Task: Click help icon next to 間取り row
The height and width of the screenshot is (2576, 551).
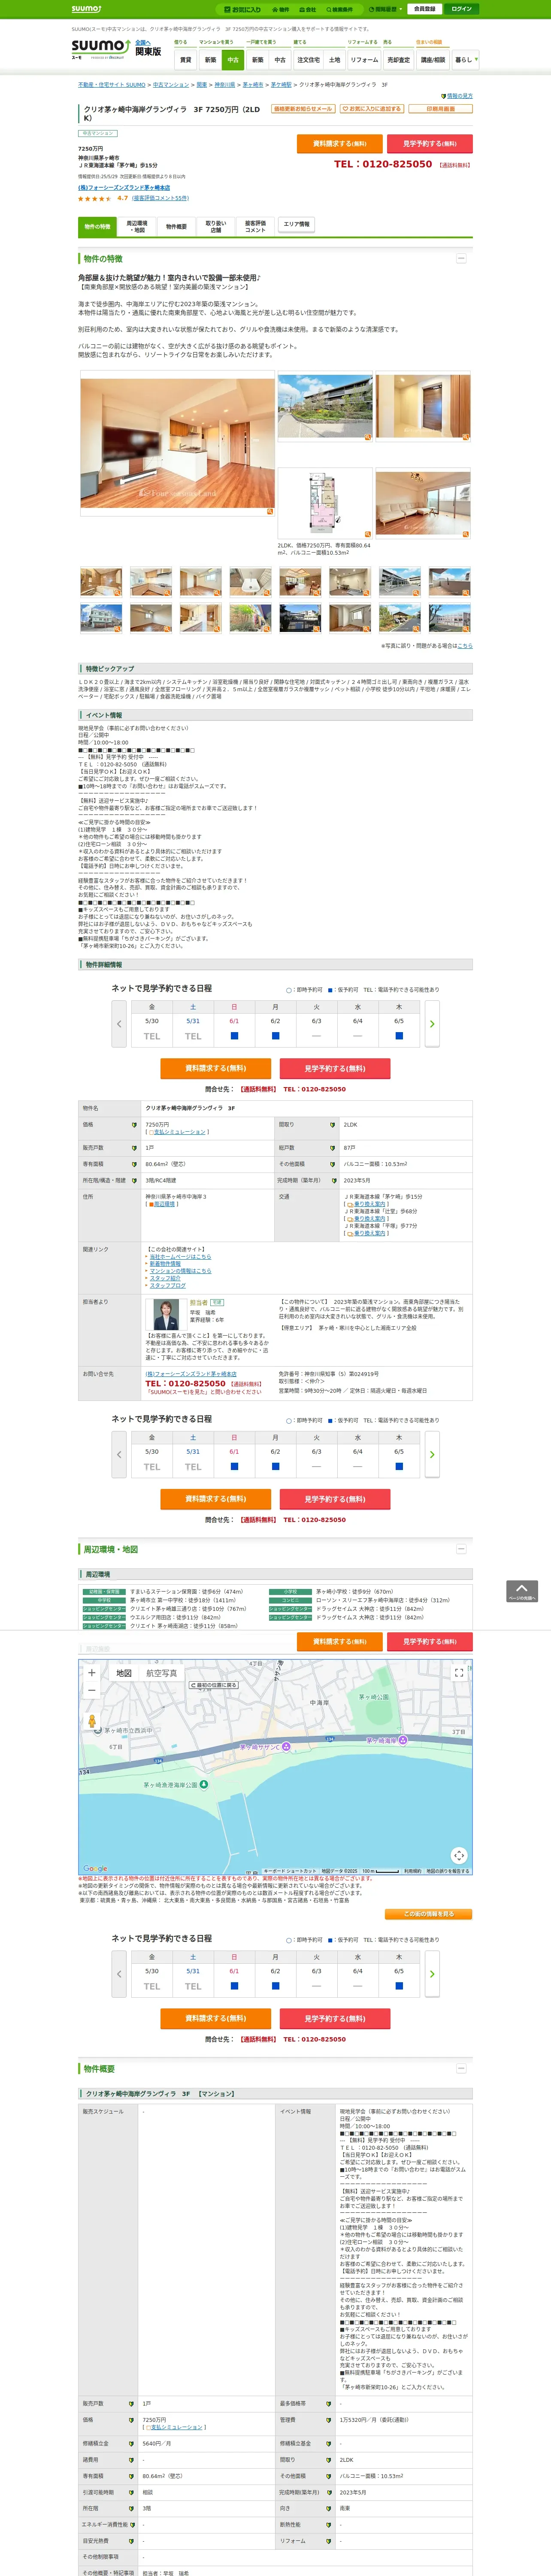Action: pos(332,1125)
